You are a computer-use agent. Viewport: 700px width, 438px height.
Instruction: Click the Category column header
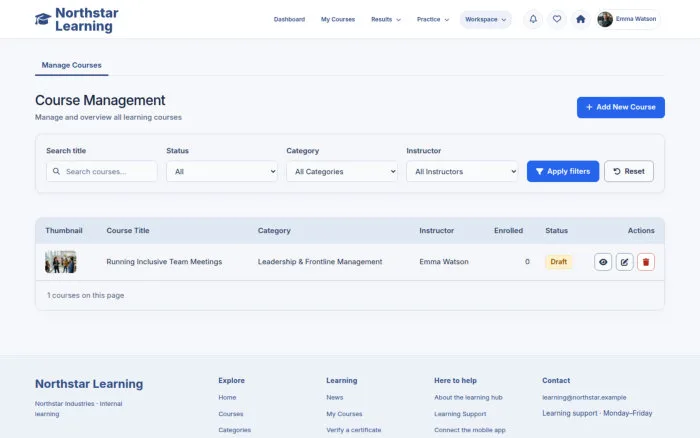[274, 231]
